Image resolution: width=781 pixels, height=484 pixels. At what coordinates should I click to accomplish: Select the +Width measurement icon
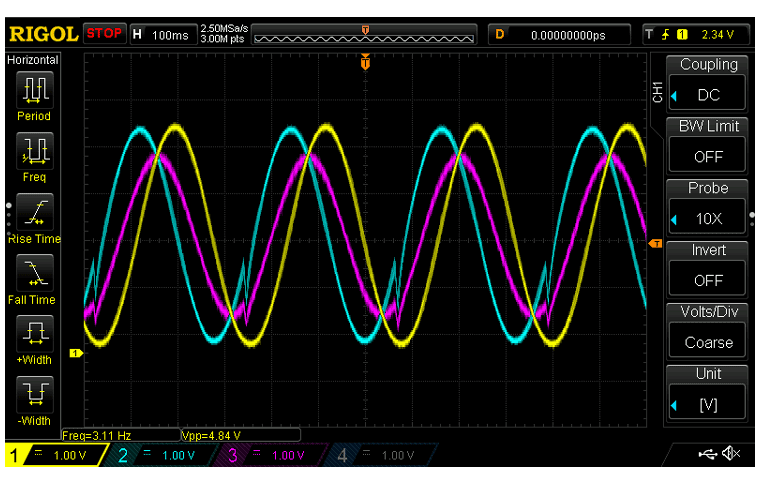pyautogui.click(x=34, y=334)
